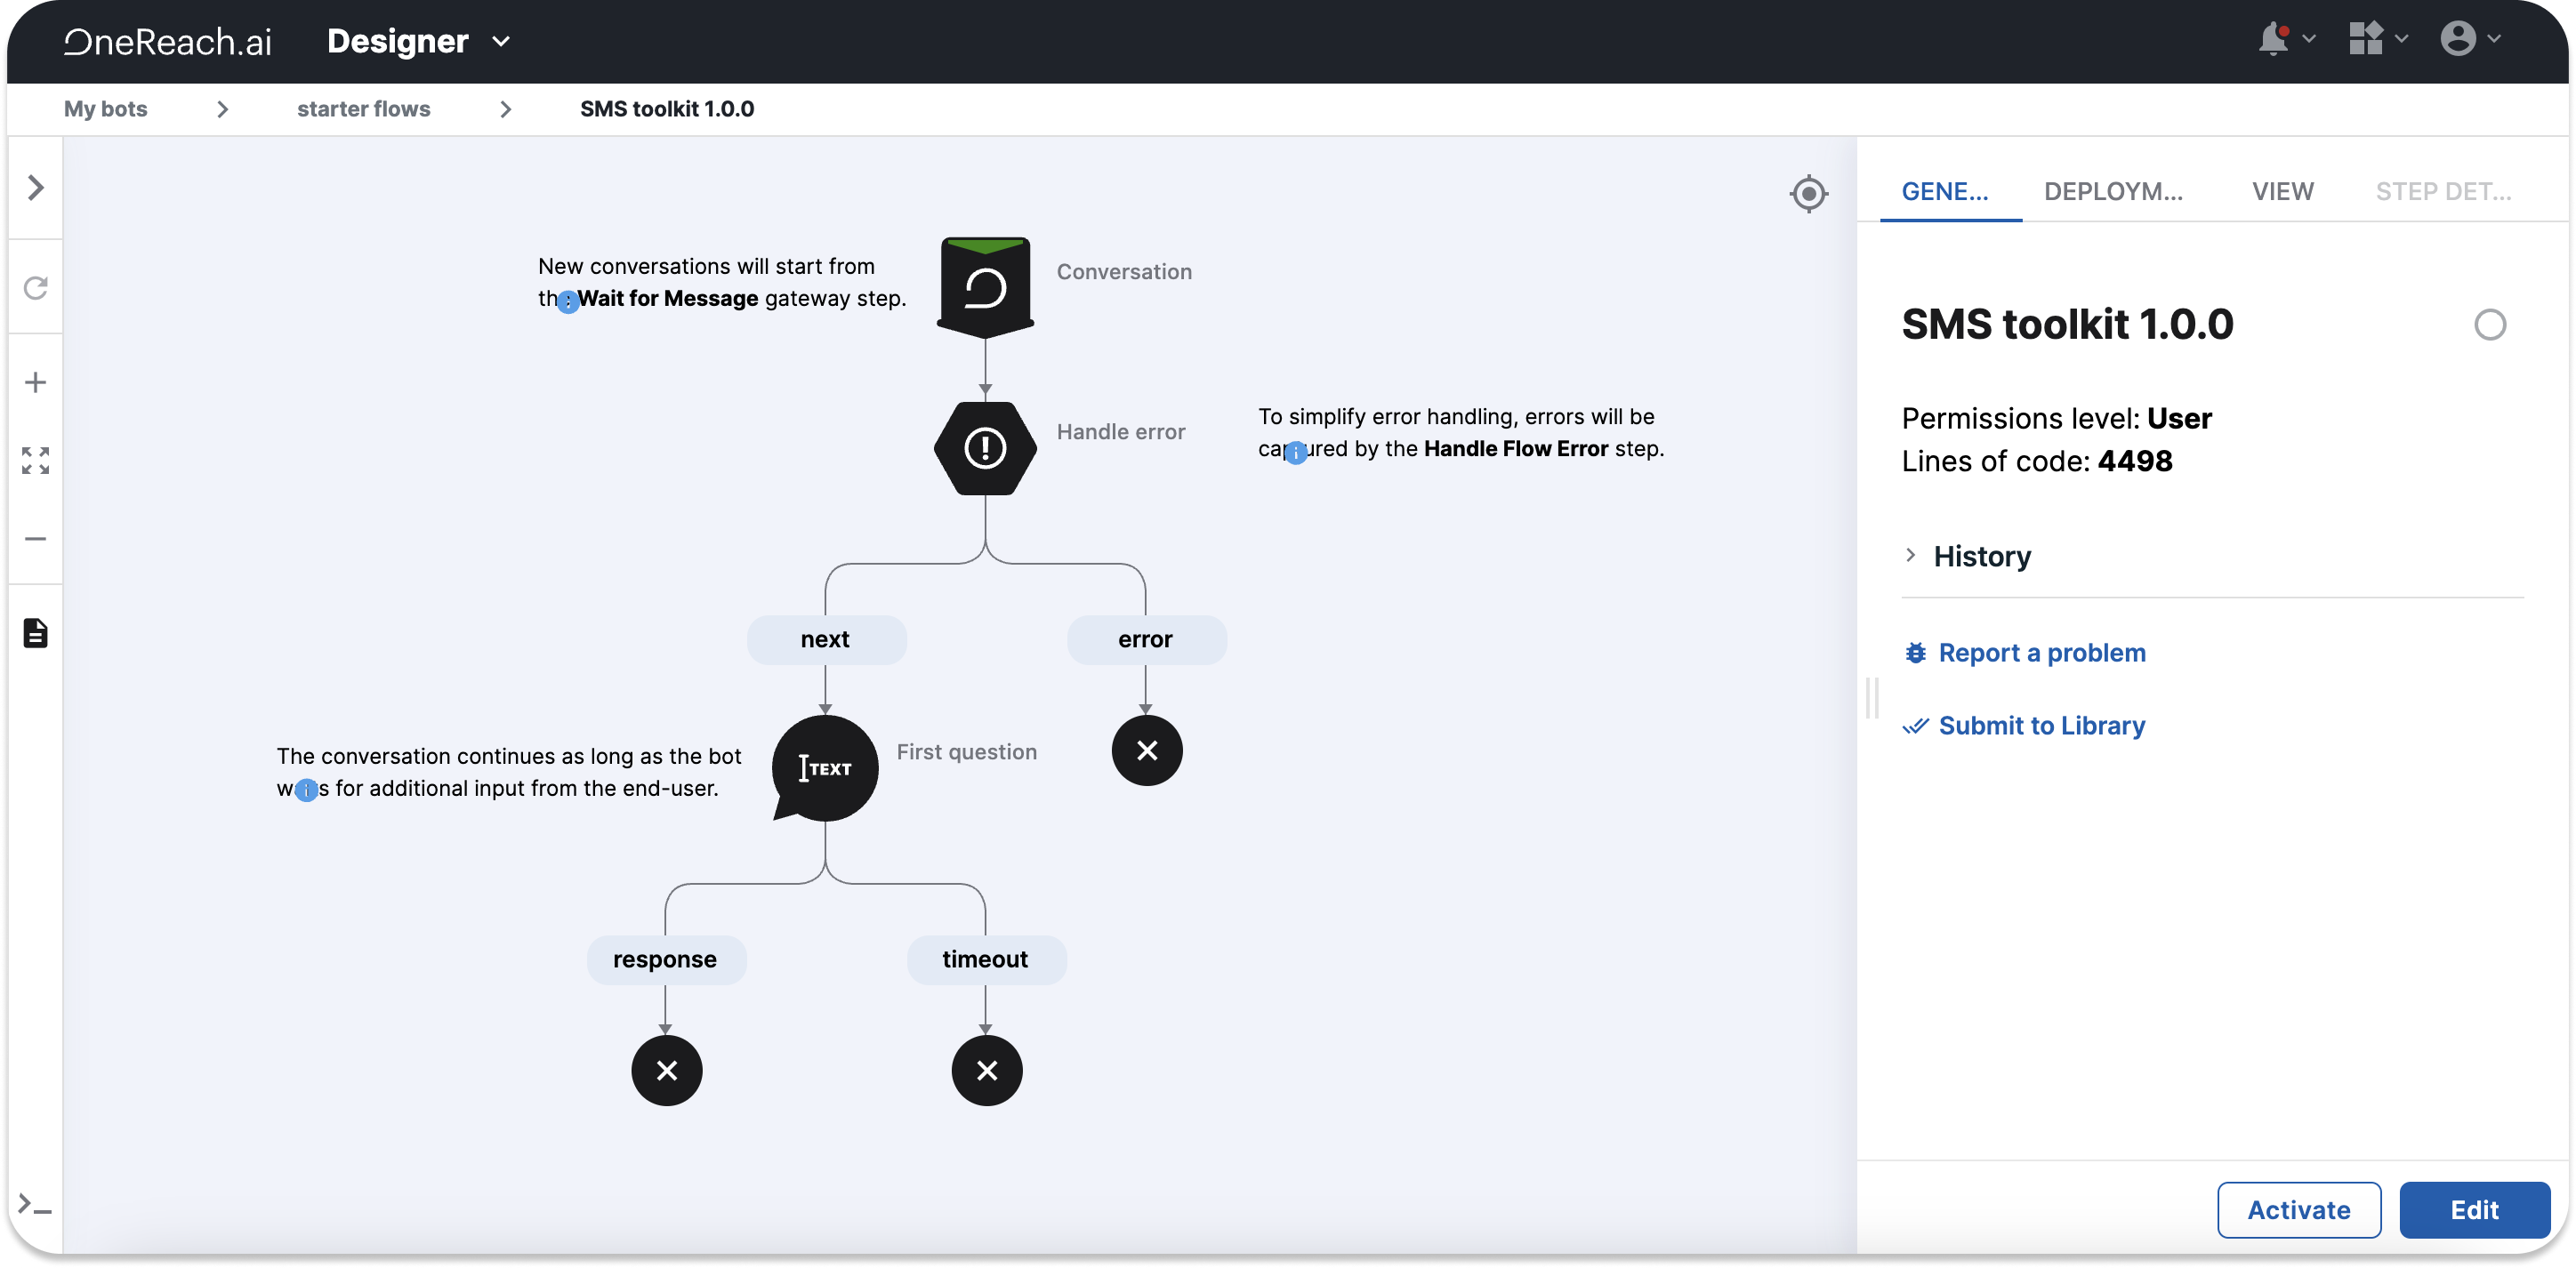Click the info dot on Wait for Message note
Screen dimensions: 2576x1268
(x=568, y=302)
